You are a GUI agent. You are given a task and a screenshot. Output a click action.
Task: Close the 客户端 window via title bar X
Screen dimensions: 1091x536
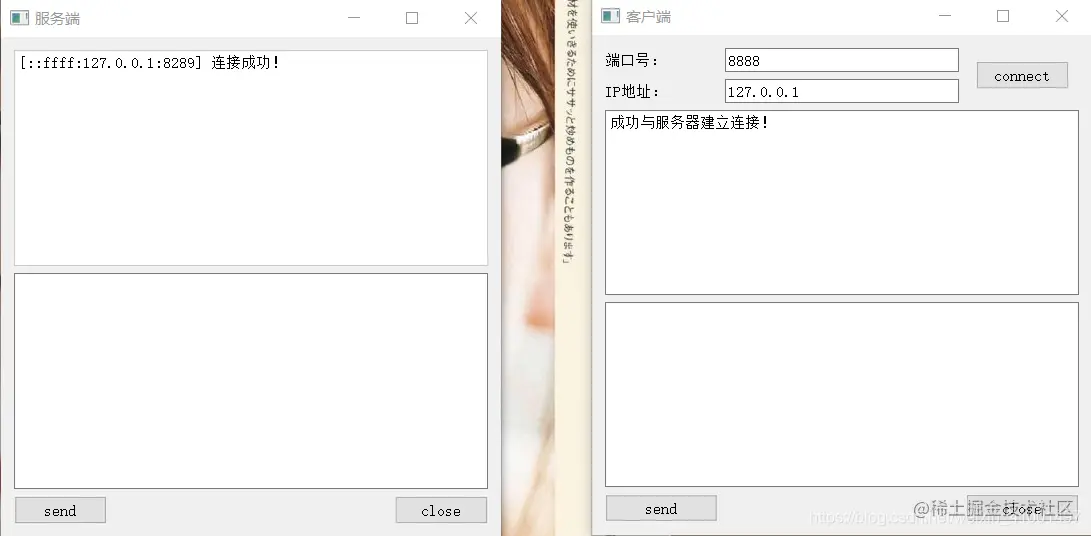pyautogui.click(x=1062, y=16)
